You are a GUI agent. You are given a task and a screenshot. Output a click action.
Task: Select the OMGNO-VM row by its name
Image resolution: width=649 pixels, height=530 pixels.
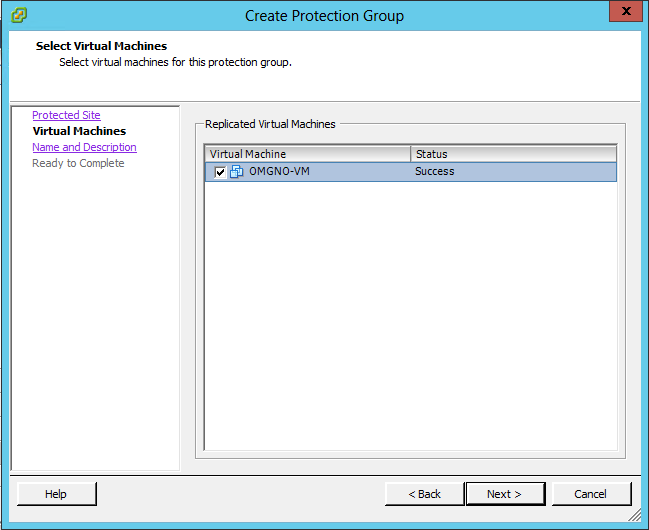pos(281,172)
